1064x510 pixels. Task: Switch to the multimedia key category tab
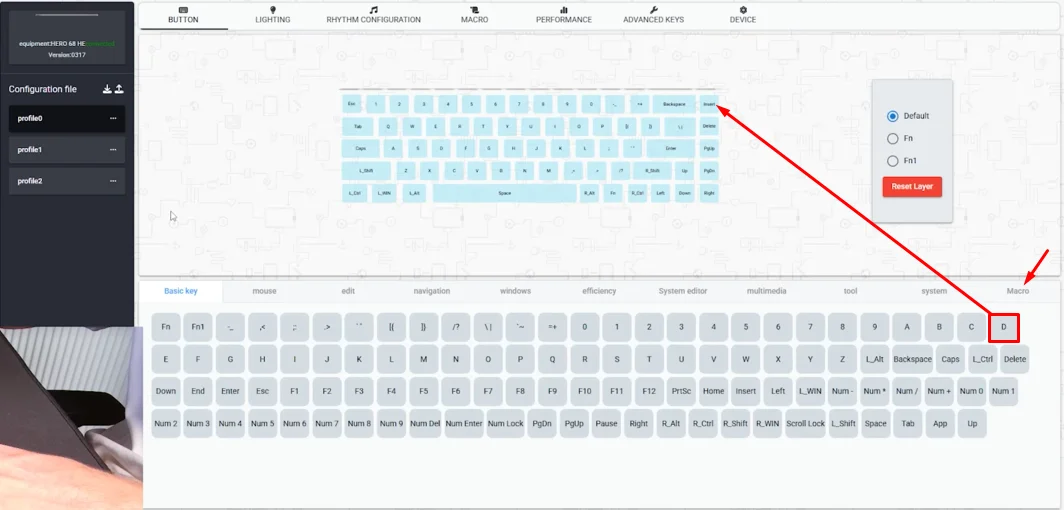766,291
